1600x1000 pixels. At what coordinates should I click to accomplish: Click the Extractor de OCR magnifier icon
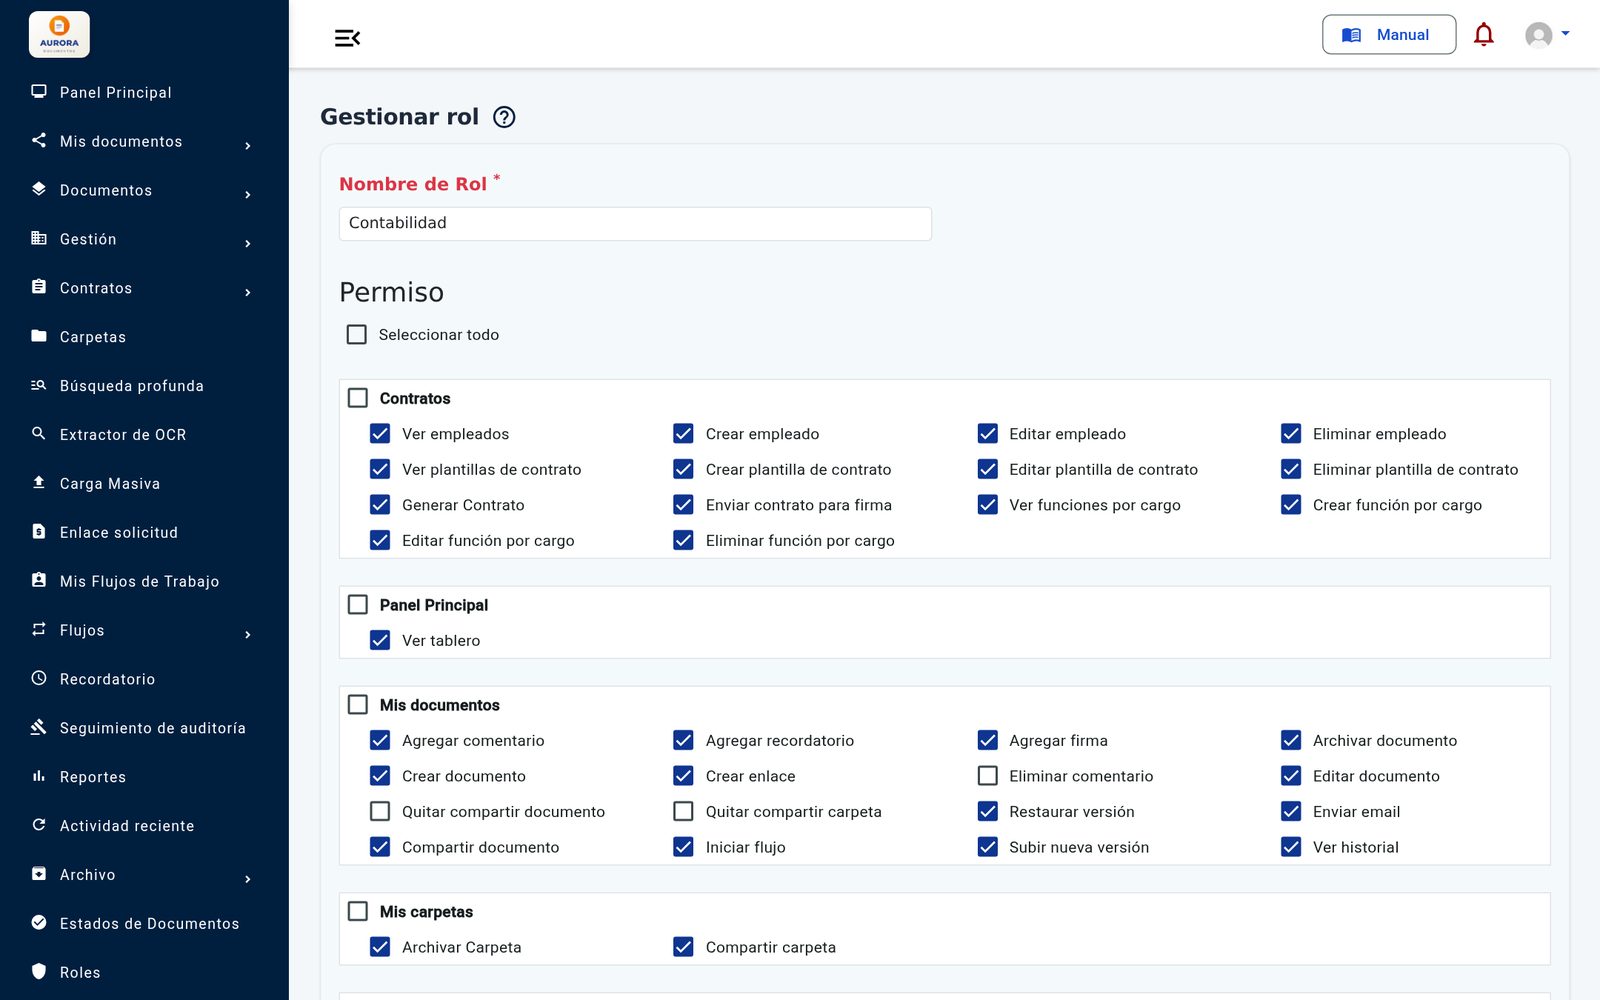(39, 433)
